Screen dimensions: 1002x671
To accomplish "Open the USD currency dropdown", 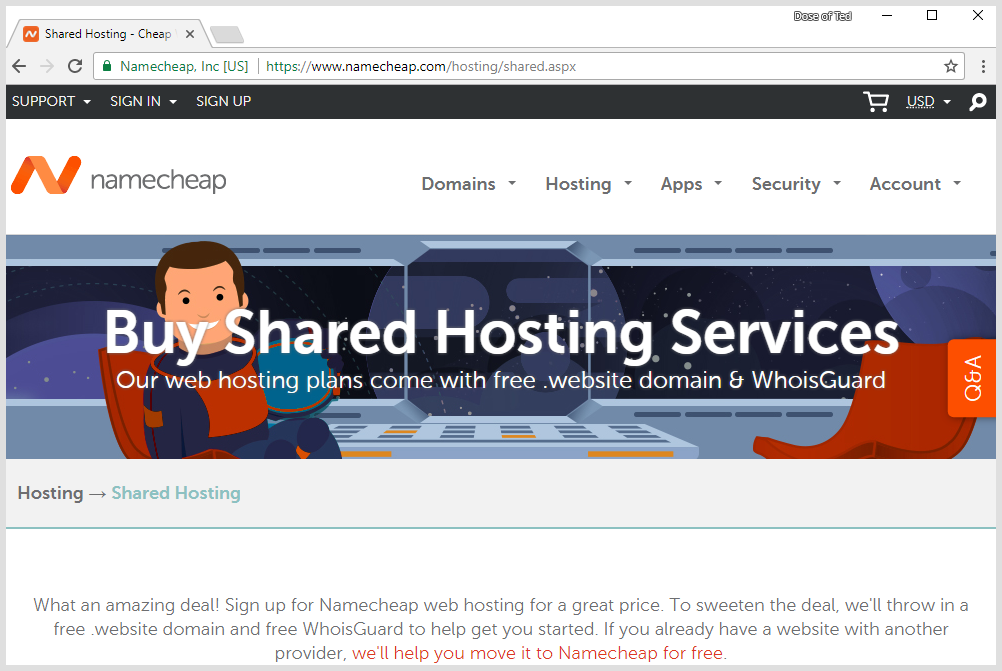I will pyautogui.click(x=923, y=101).
